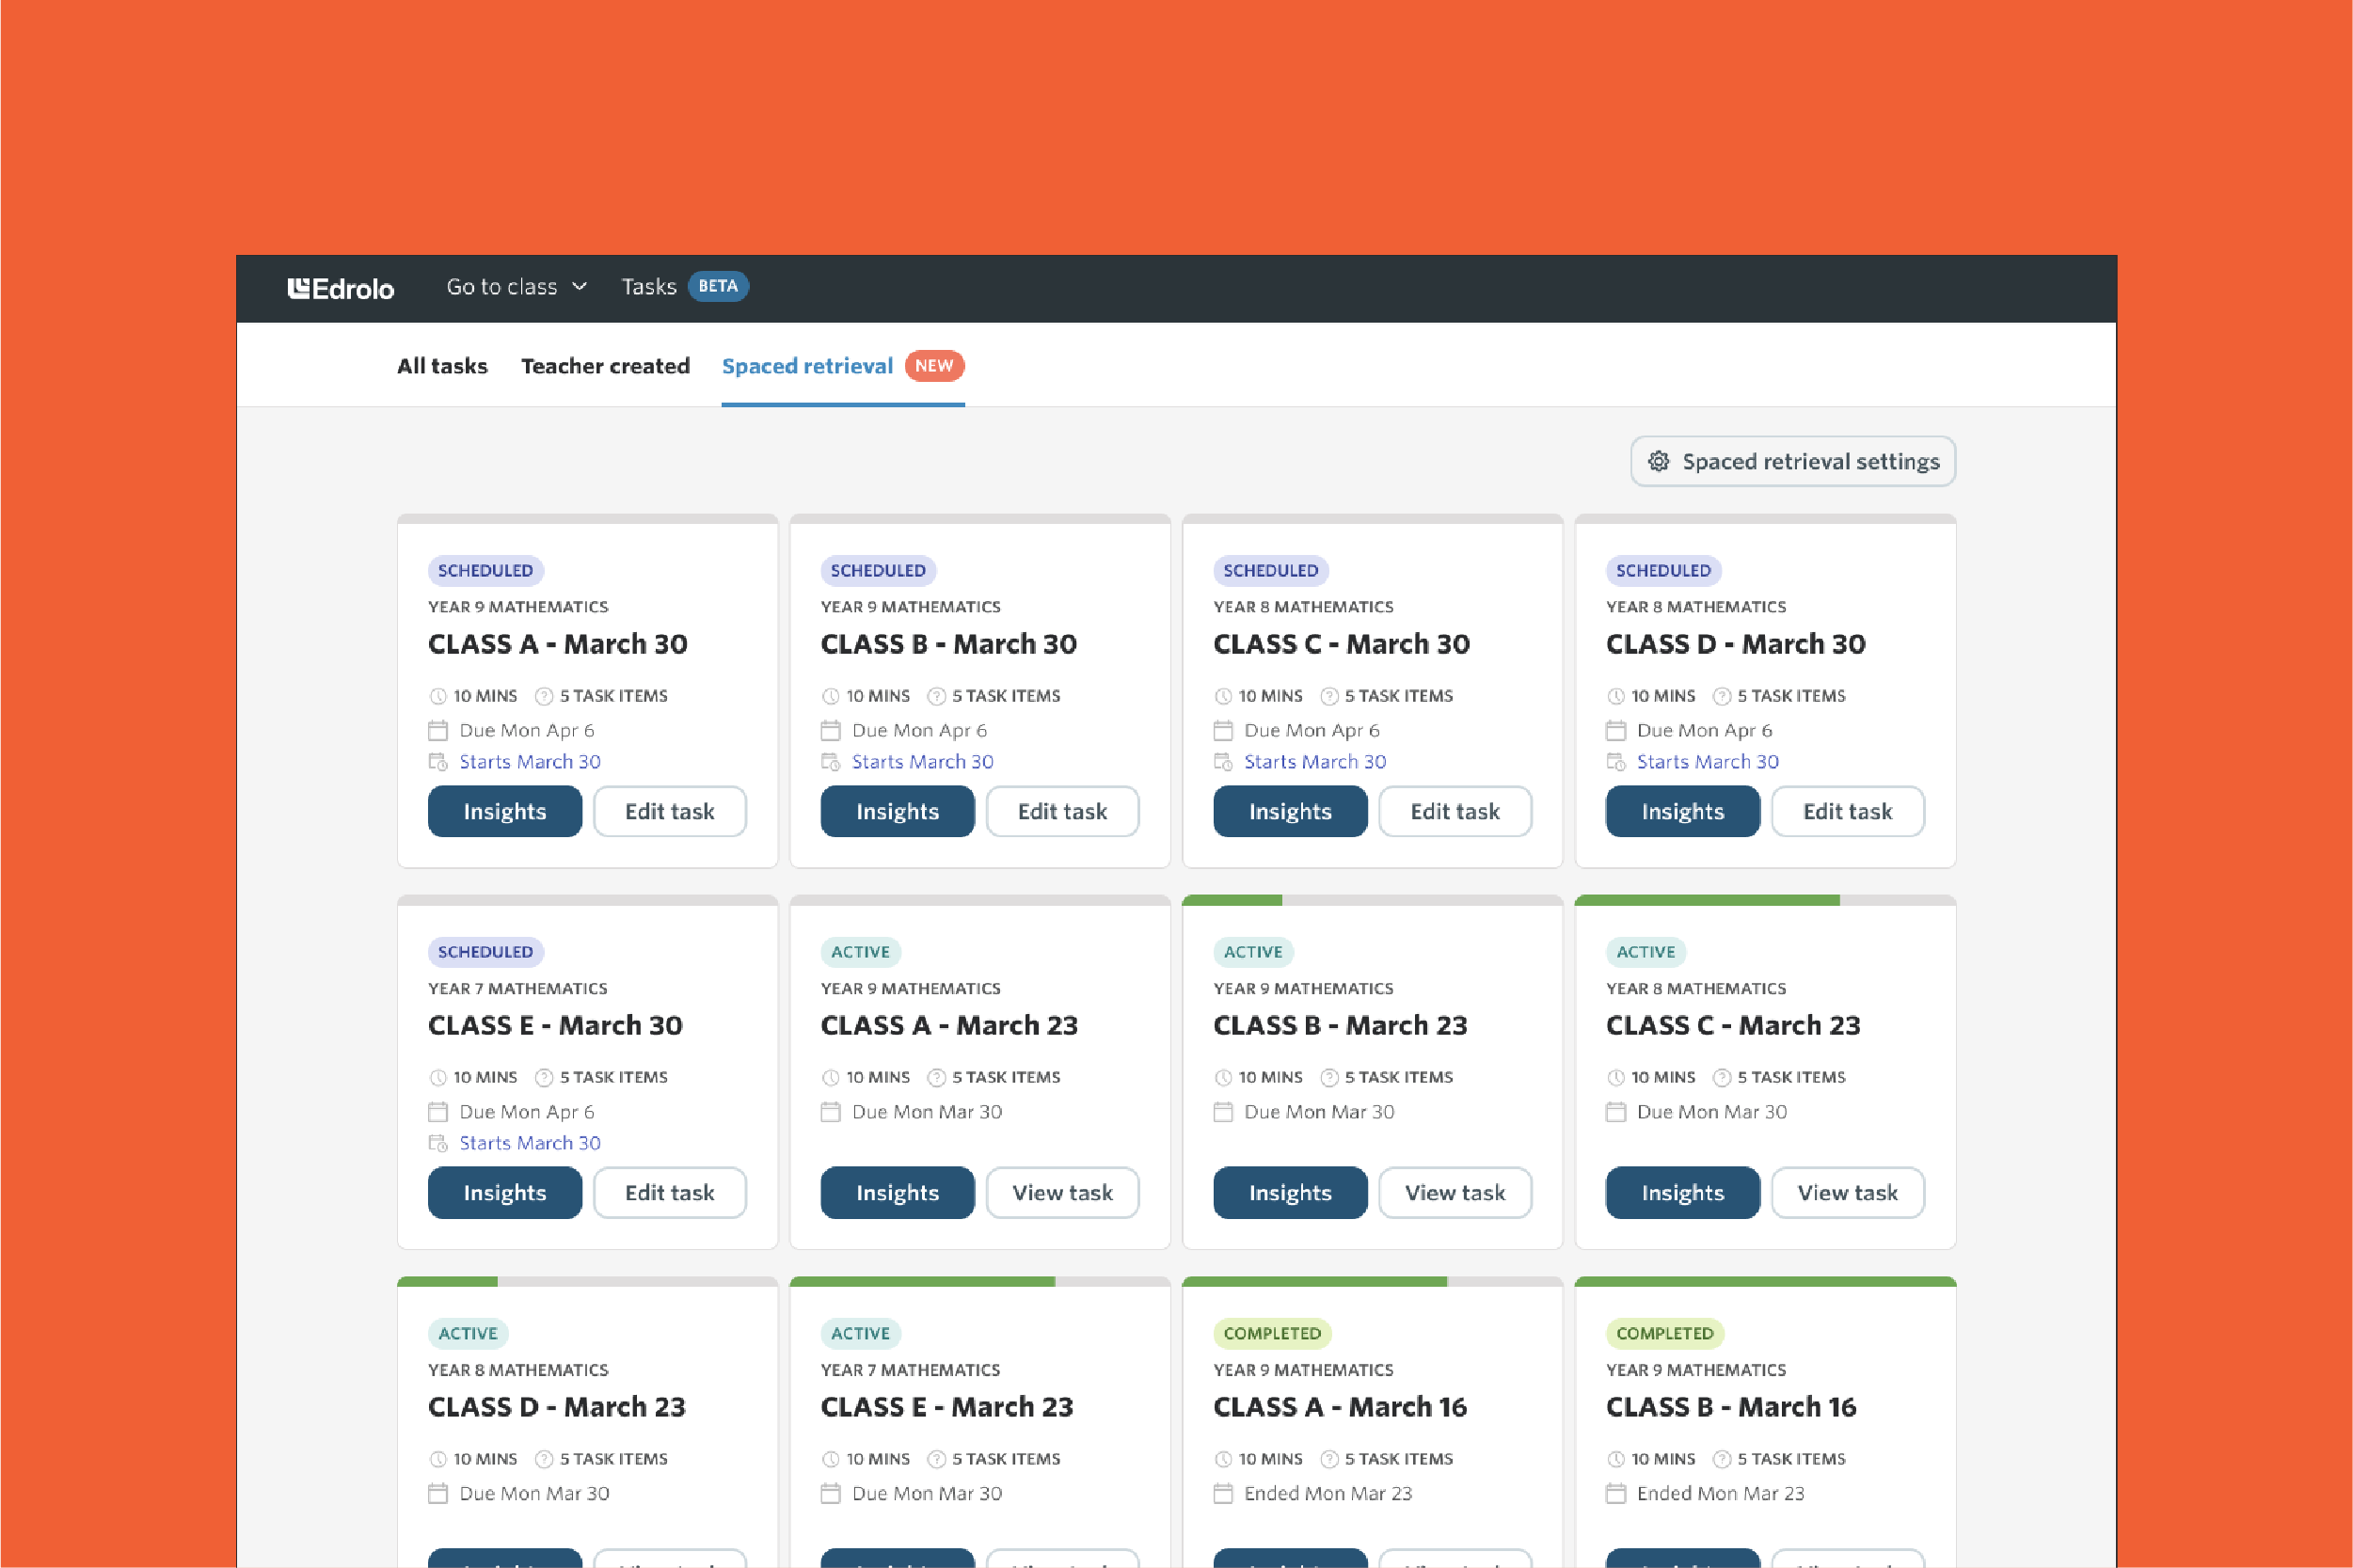Click calendar icon on CLASS A - March 16 card

1222,1493
